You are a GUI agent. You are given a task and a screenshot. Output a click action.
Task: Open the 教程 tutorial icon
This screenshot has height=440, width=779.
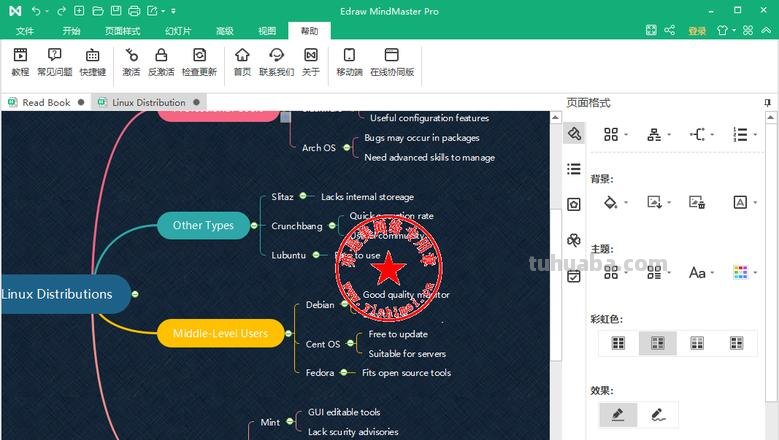pyautogui.click(x=20, y=62)
